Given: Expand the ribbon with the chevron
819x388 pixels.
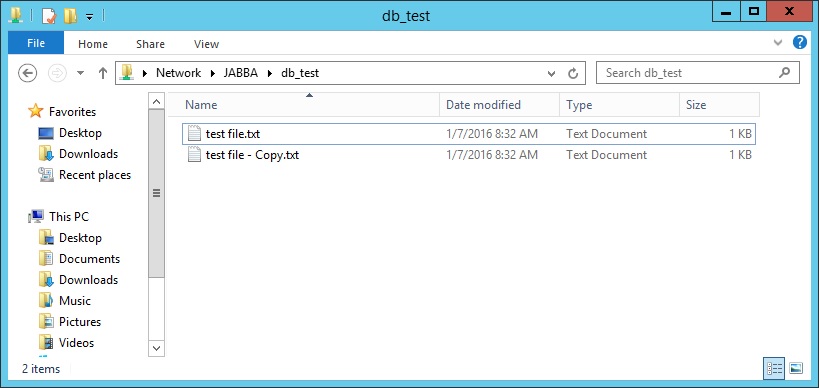Looking at the screenshot, I should click(778, 43).
